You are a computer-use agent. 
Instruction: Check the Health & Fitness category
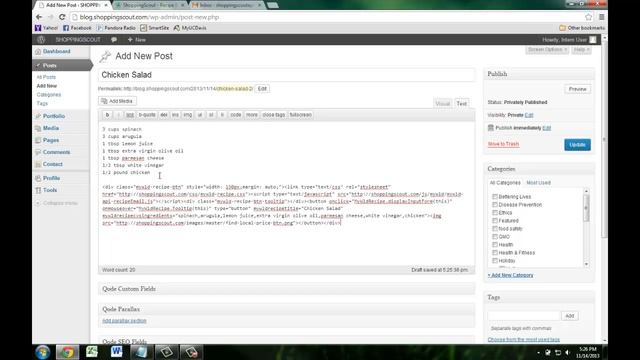coord(495,253)
